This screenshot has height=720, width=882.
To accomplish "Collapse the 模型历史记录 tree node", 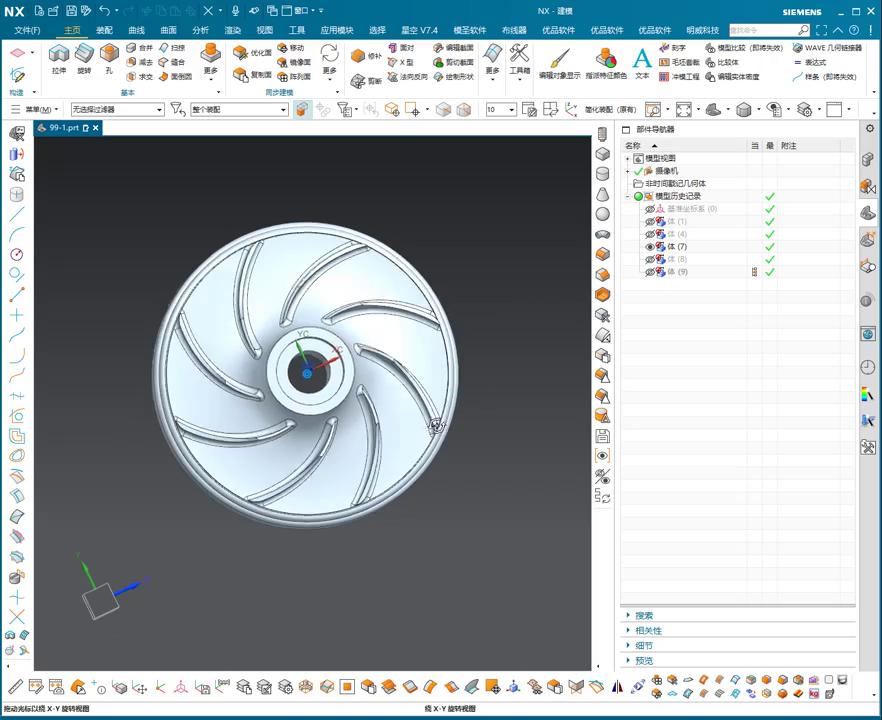I will [x=628, y=196].
